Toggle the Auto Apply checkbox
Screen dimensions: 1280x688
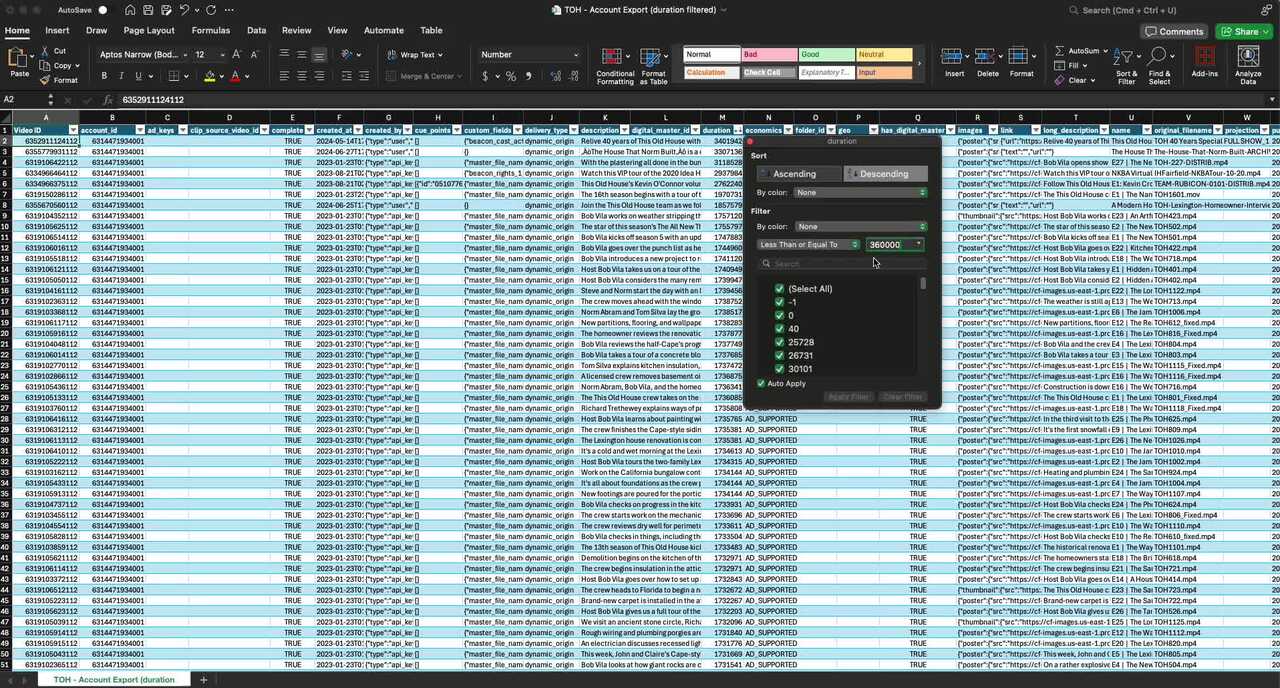click(x=761, y=384)
